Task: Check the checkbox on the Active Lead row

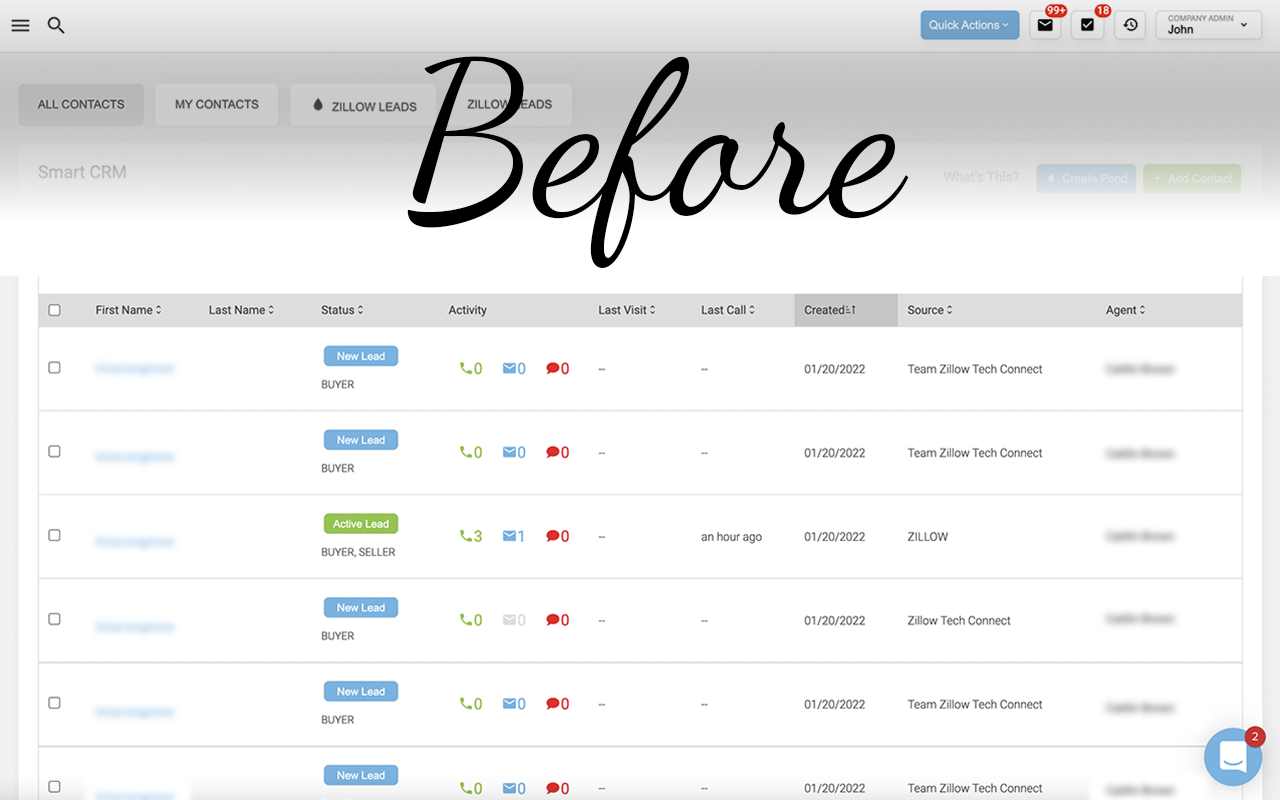Action: pos(54,534)
